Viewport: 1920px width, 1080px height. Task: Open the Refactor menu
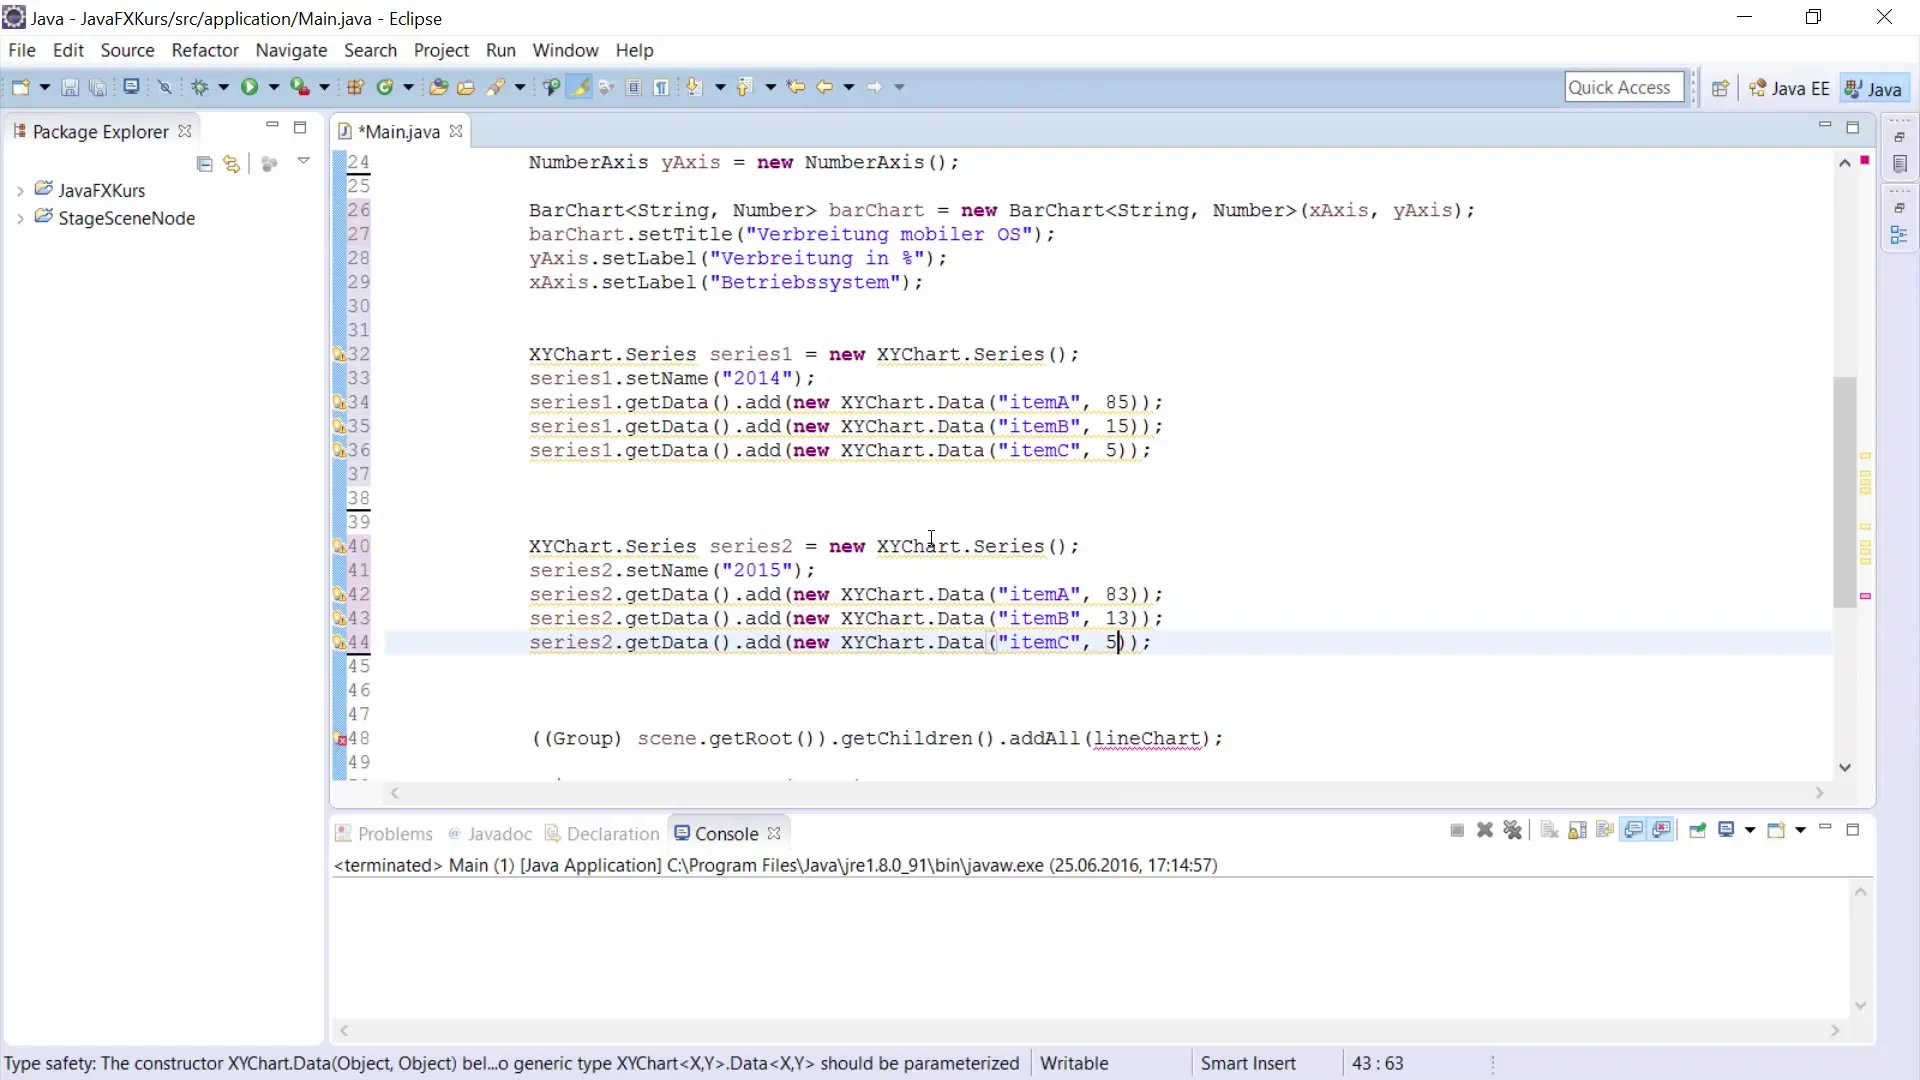pyautogui.click(x=204, y=50)
